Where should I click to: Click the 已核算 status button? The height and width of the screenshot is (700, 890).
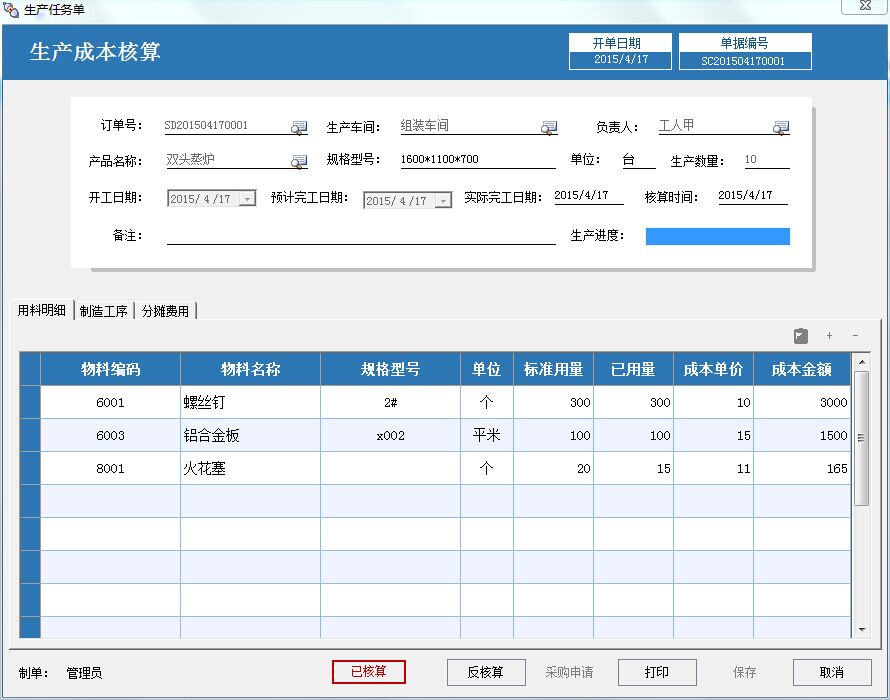[370, 672]
